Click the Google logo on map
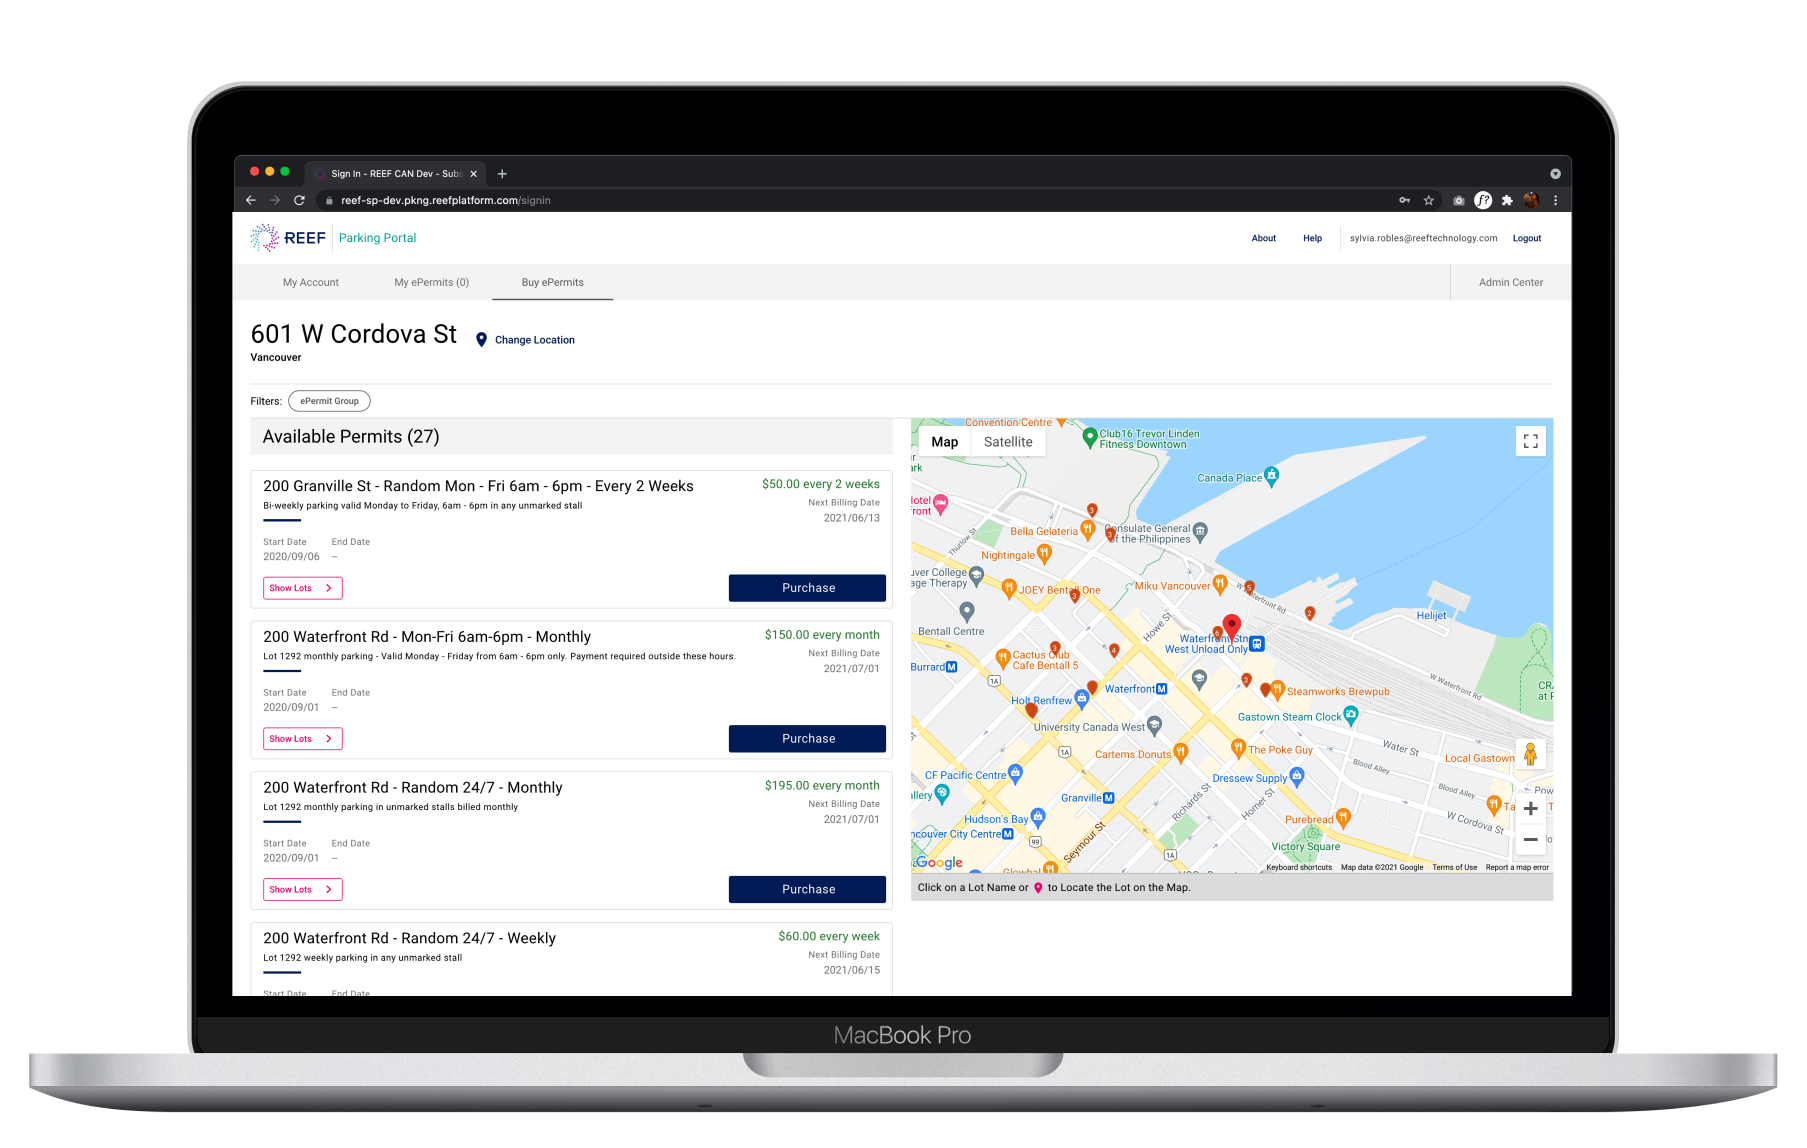Viewport: 1807px width, 1148px height. 940,862
